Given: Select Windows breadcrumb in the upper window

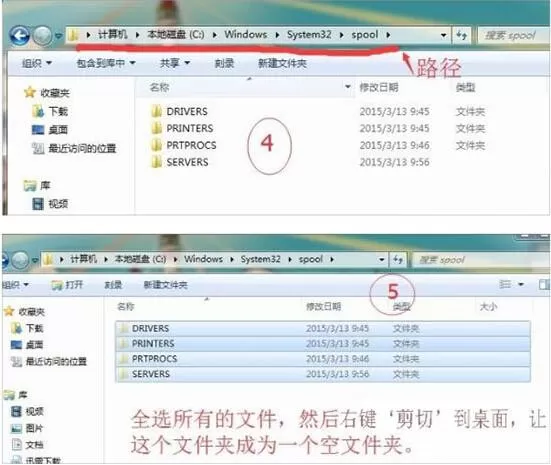Looking at the screenshot, I should [246, 34].
